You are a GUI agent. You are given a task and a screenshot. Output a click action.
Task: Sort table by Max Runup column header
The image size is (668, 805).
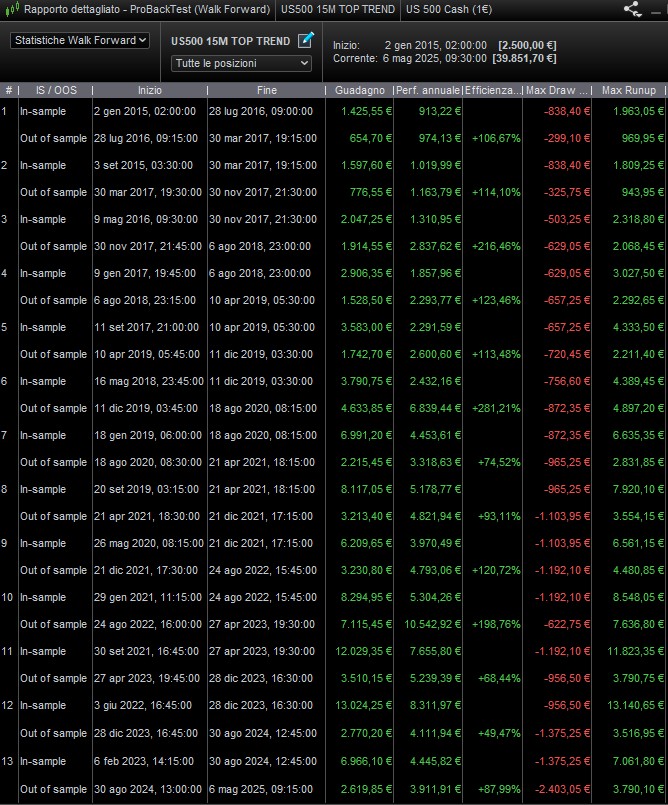(x=628, y=90)
